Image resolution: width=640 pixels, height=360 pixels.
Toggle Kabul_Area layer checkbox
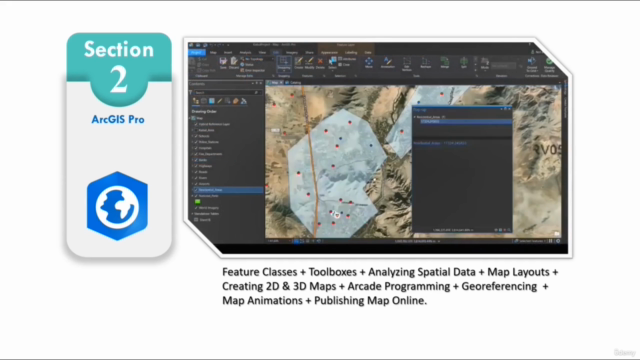196,130
